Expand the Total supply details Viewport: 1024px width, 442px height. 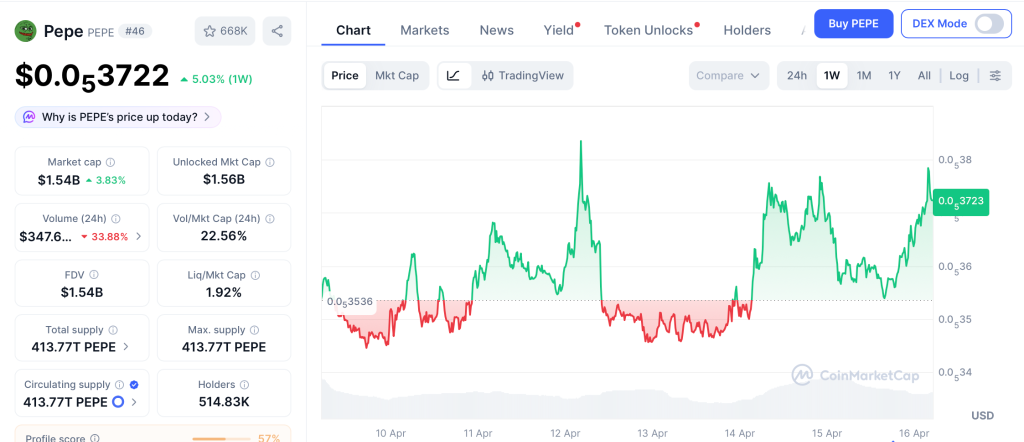126,347
